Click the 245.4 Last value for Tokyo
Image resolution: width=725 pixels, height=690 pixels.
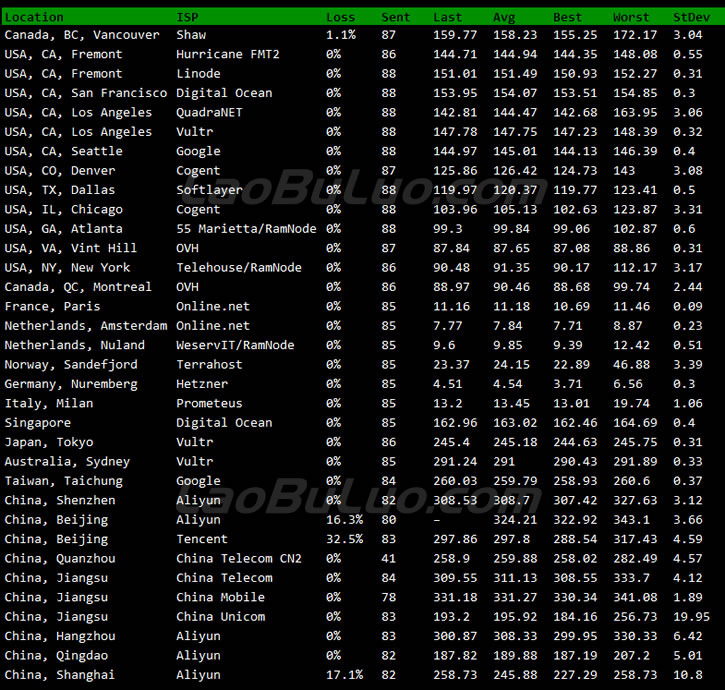point(451,443)
